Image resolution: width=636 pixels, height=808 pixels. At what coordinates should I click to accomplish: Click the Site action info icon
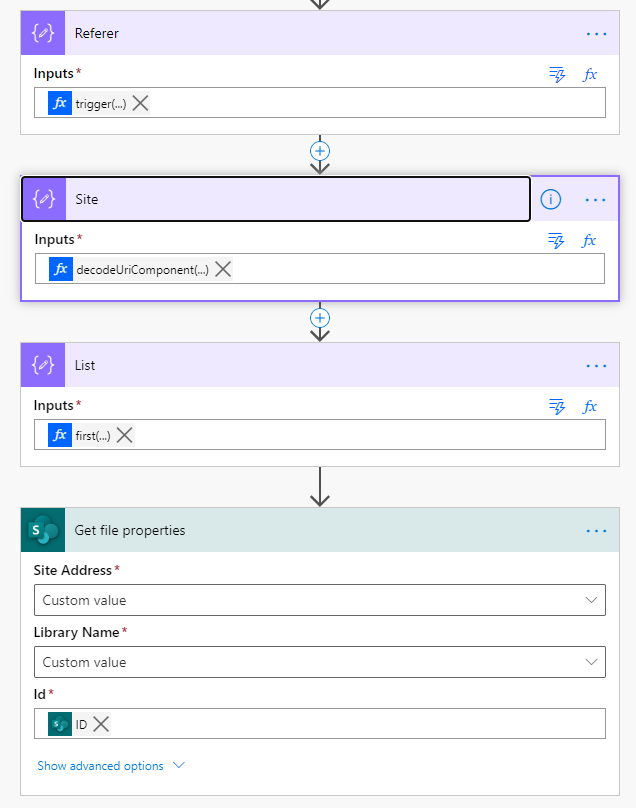[x=551, y=199]
